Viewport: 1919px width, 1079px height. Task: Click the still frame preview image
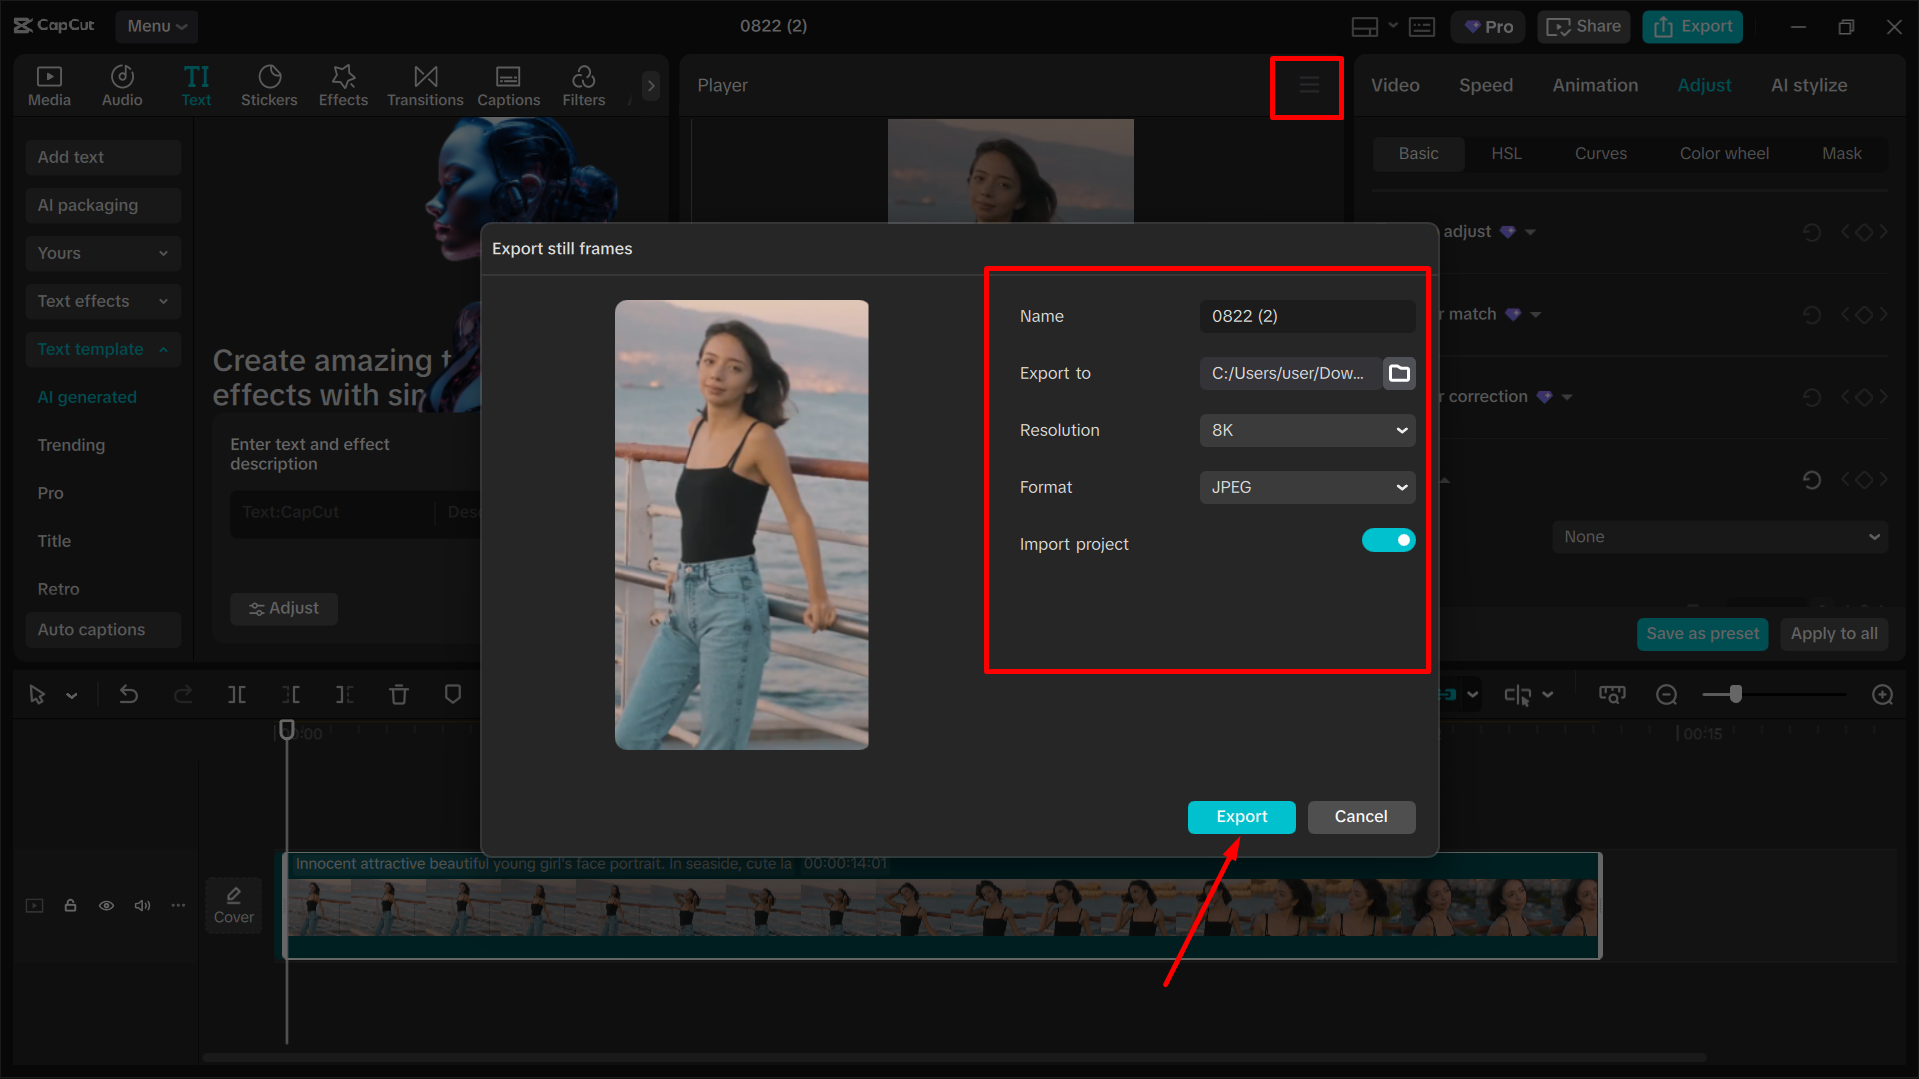(x=741, y=525)
